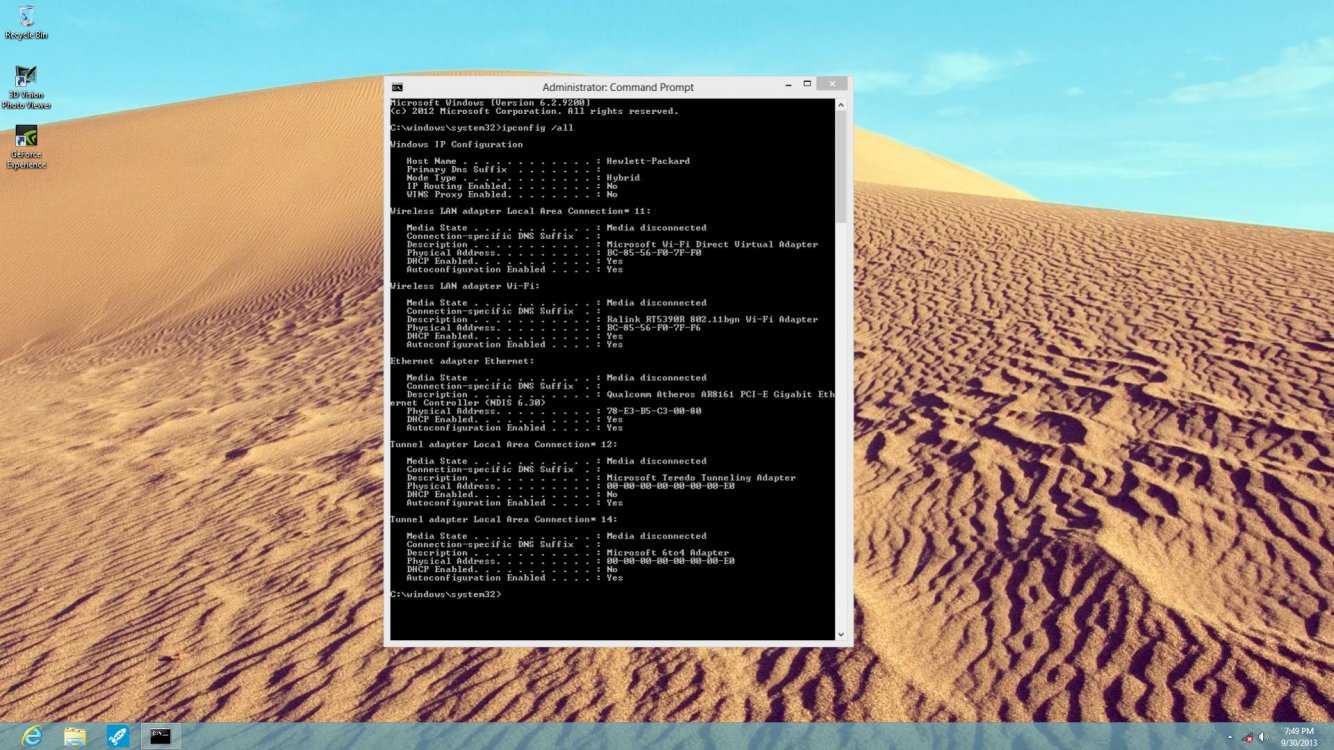Image resolution: width=1334 pixels, height=750 pixels.
Task: Open the volume speaker tray icon
Action: pos(1263,737)
